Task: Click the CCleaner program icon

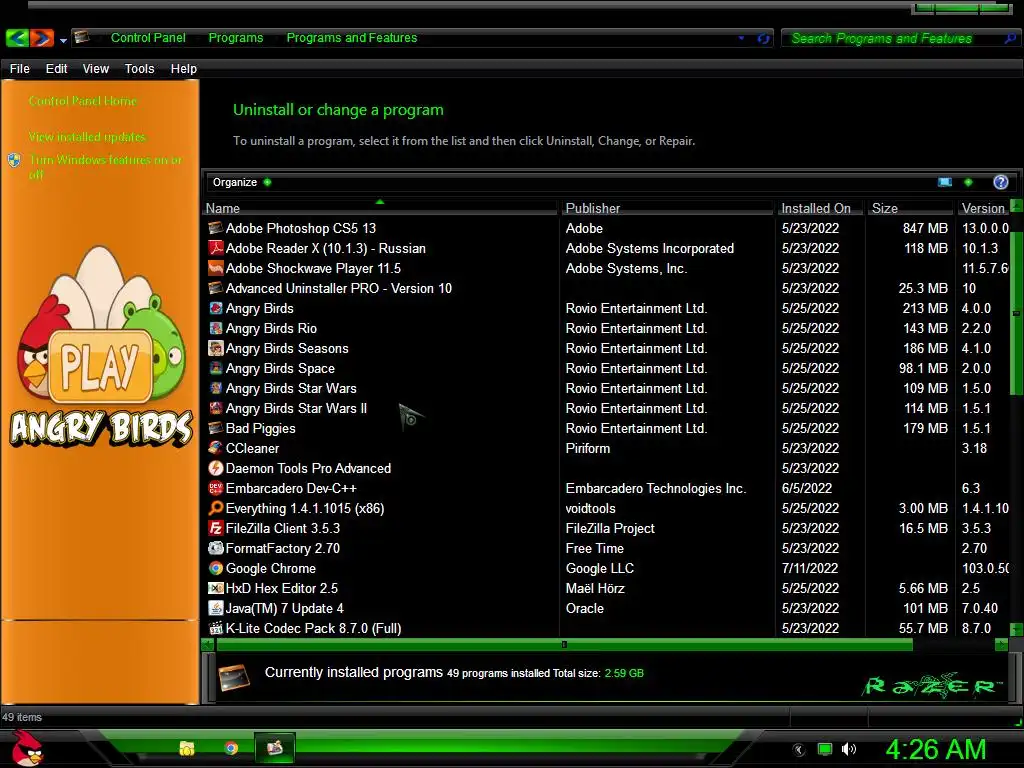Action: (216, 448)
